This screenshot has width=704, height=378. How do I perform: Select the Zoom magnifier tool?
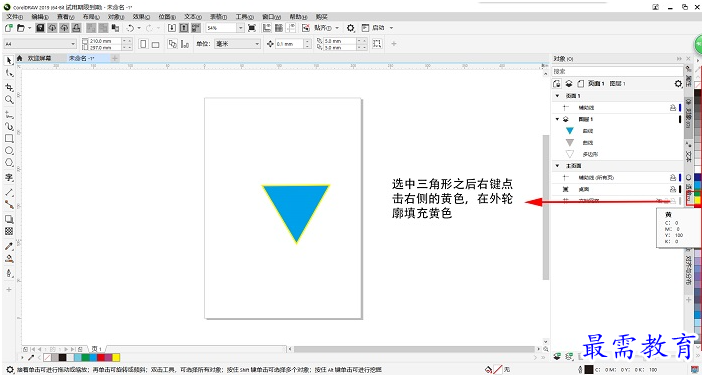pyautogui.click(x=9, y=100)
